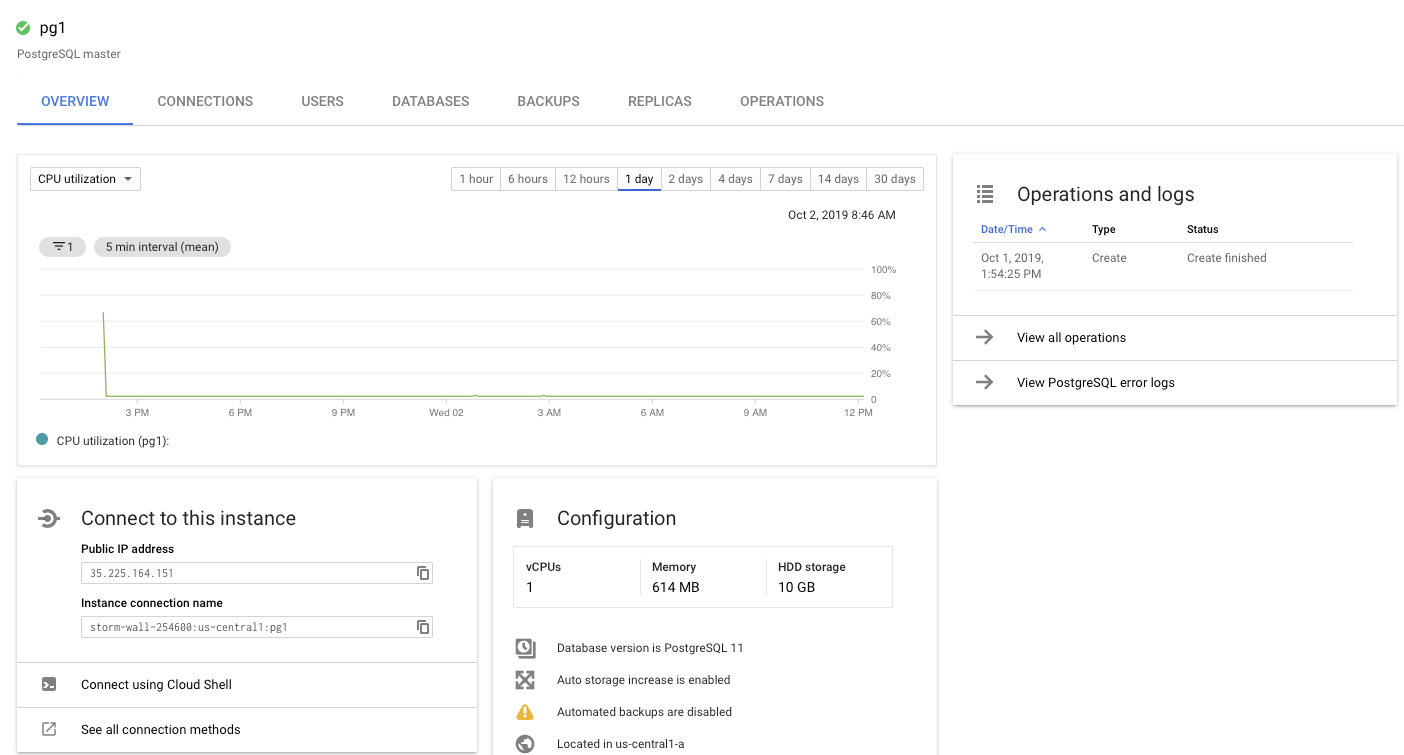1404x755 pixels.
Task: Open the CPU utilization metric dropdown
Action: point(85,179)
